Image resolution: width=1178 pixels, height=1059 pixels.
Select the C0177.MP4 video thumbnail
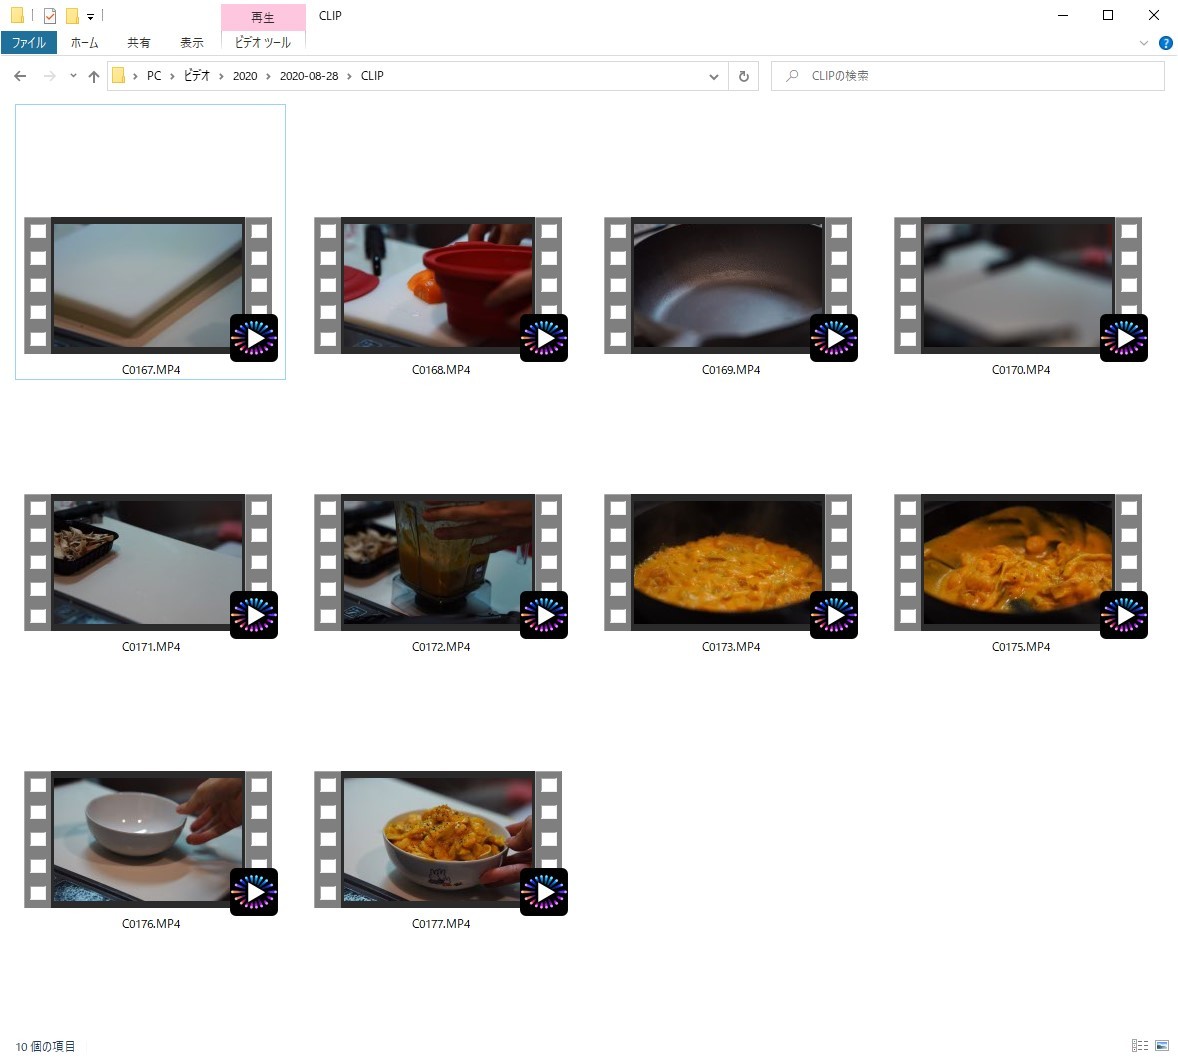tap(438, 840)
